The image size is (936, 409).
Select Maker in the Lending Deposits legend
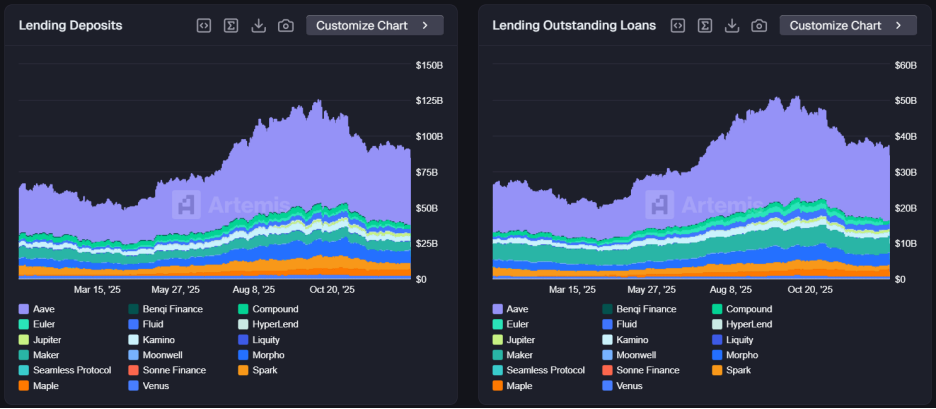[x=47, y=355]
